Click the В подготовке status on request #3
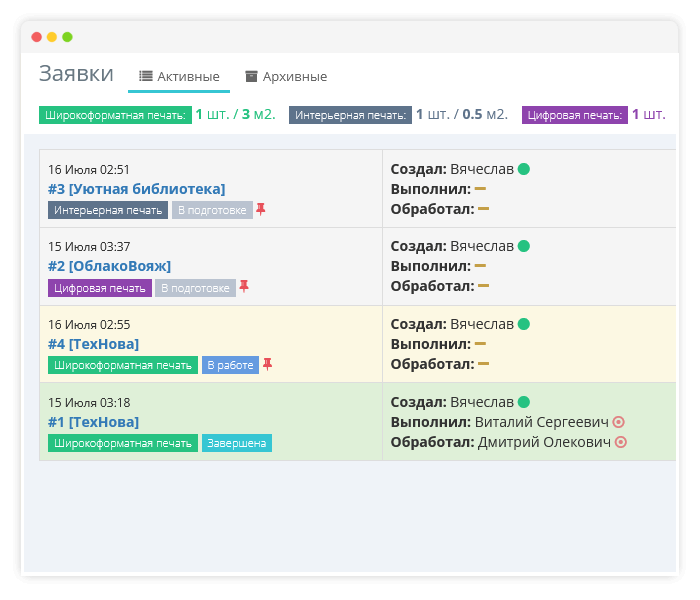Image resolution: width=700 pixels, height=600 pixels. pyautogui.click(x=212, y=210)
